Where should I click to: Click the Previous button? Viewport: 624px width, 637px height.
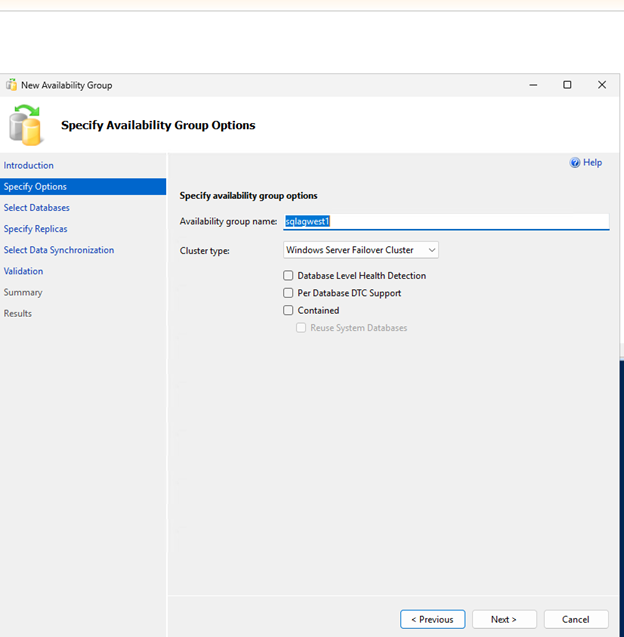click(x=432, y=619)
